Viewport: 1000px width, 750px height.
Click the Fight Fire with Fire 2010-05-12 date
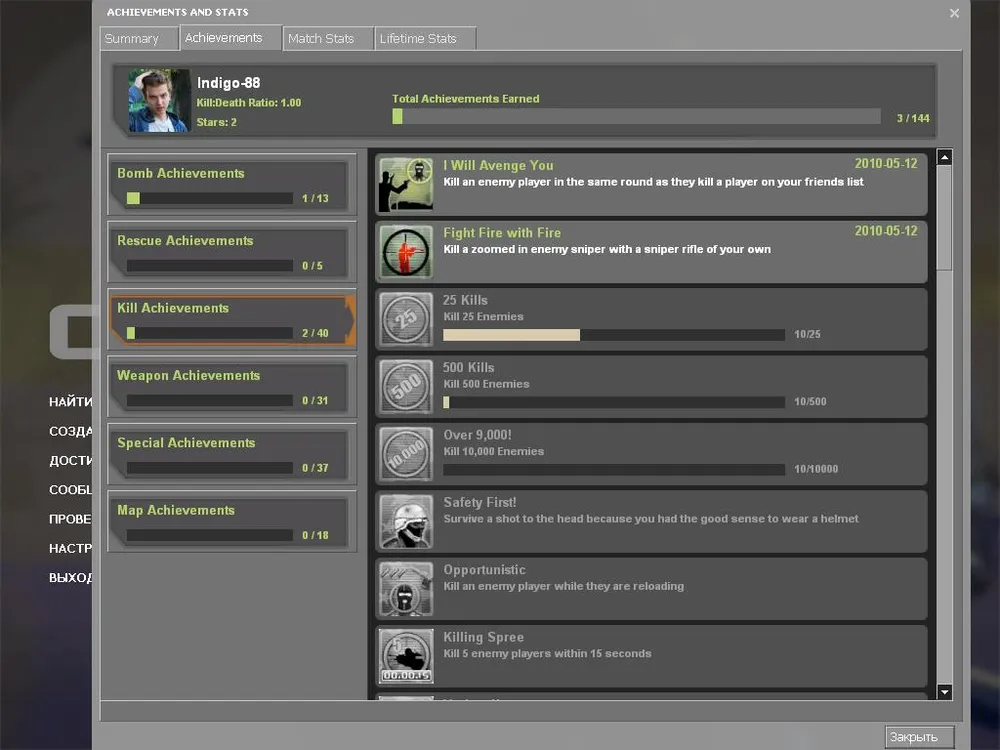[x=886, y=231]
